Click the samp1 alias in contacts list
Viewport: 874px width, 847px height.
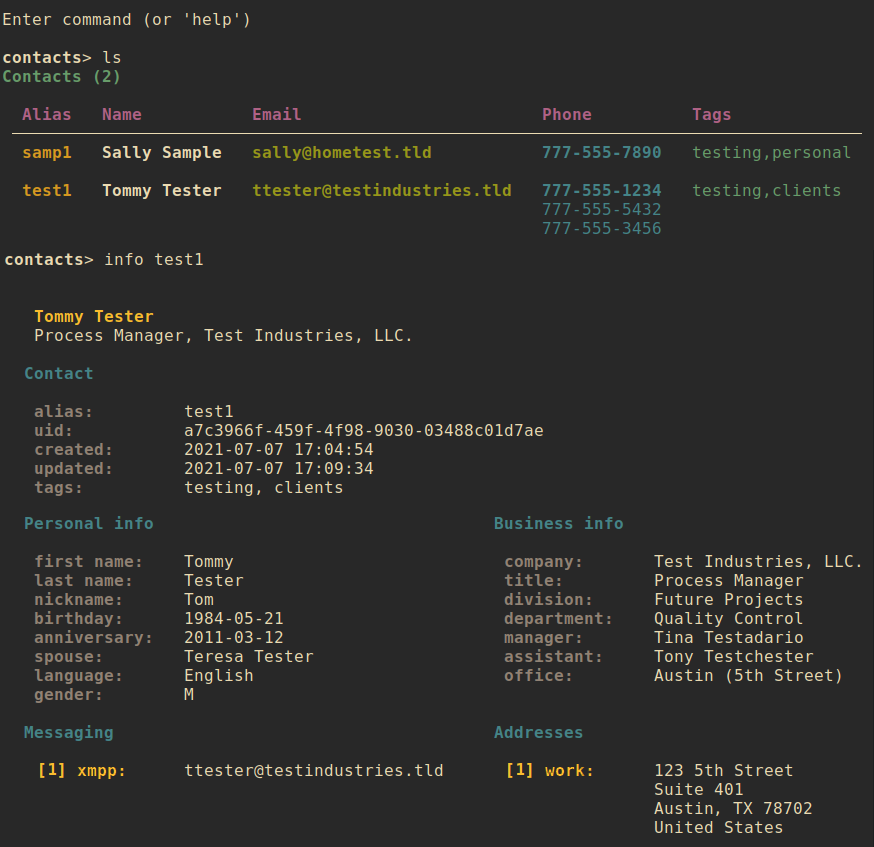(47, 153)
